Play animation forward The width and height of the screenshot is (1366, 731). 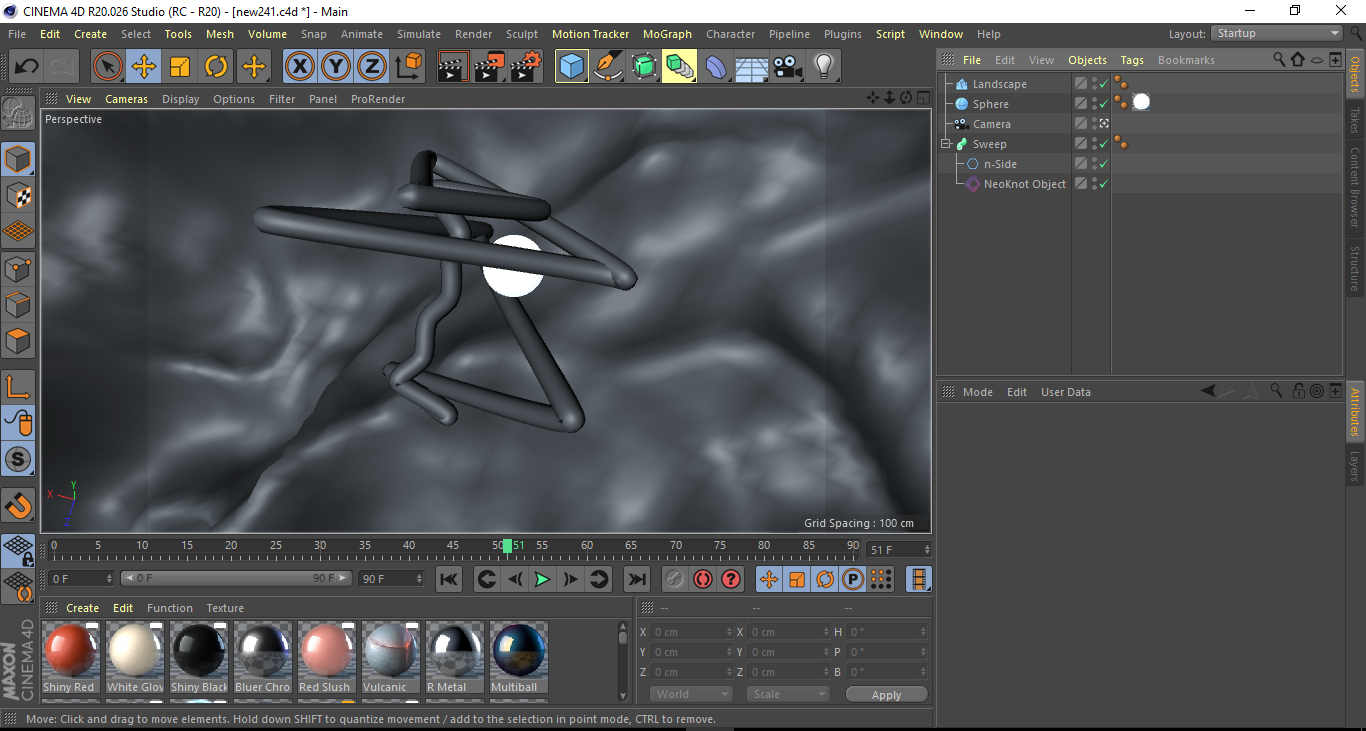pyautogui.click(x=542, y=579)
